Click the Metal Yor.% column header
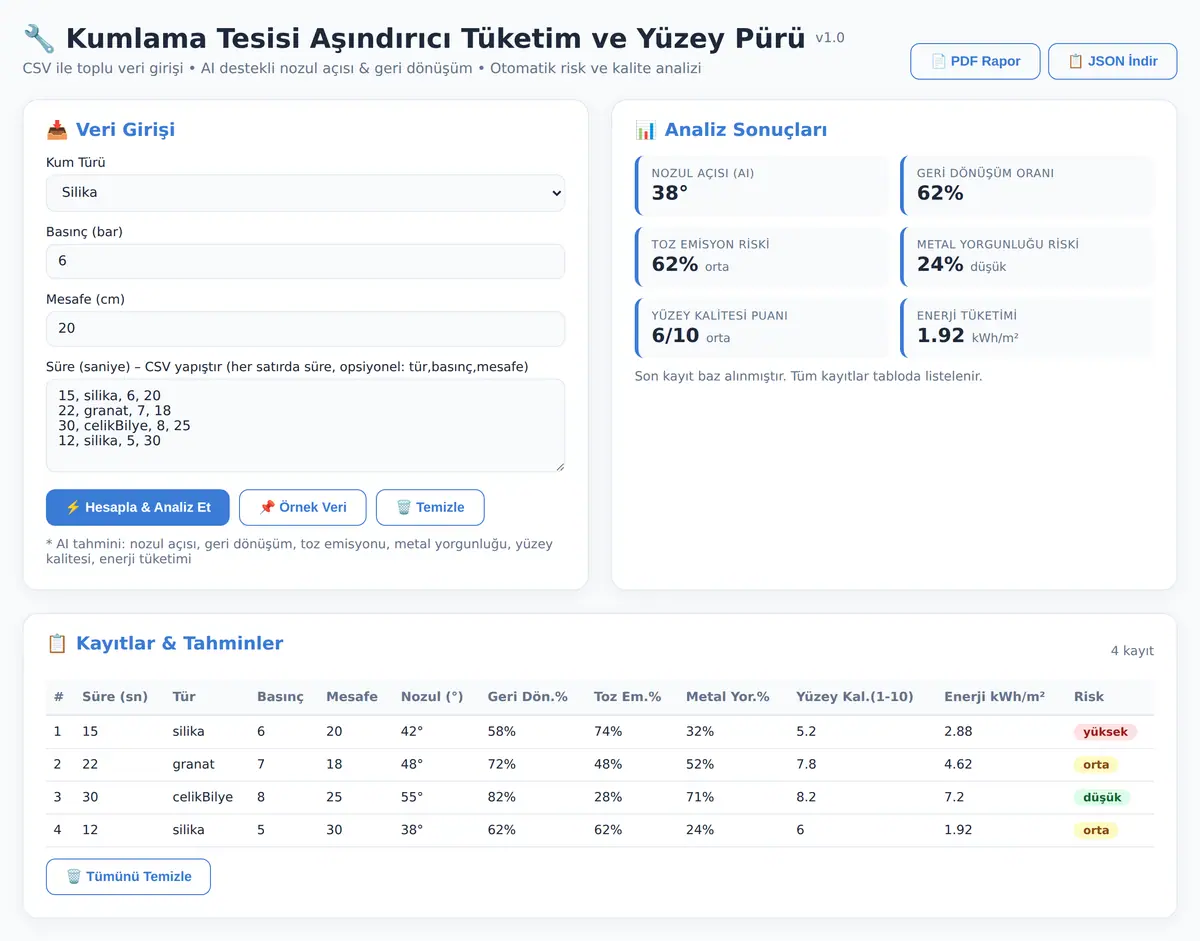 (728, 697)
